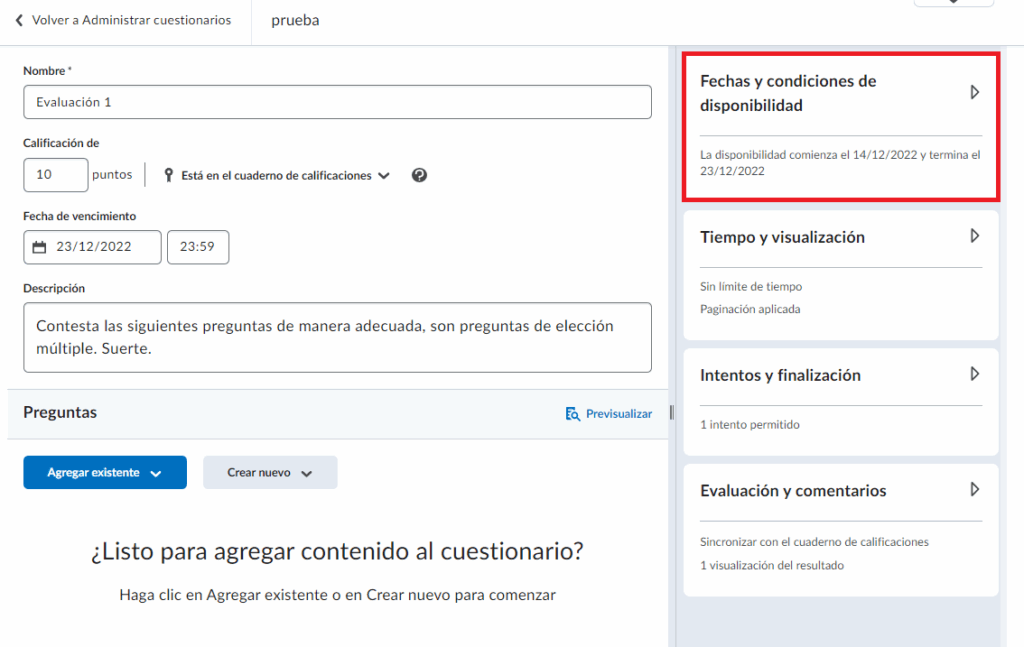Click the back chevron to Administrar cuestionarios
The image size is (1024, 647).
point(19,20)
